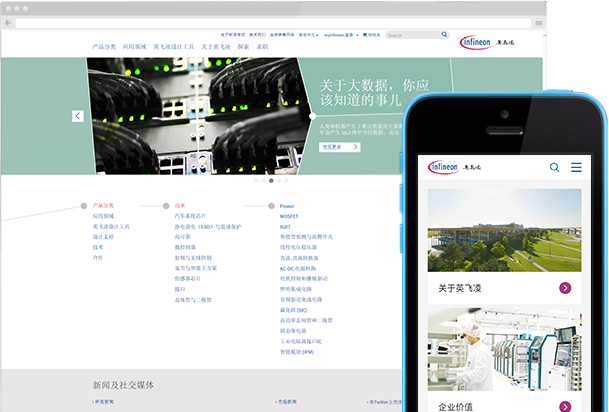Open the Power heading link
The height and width of the screenshot is (412, 609).
click(x=287, y=206)
